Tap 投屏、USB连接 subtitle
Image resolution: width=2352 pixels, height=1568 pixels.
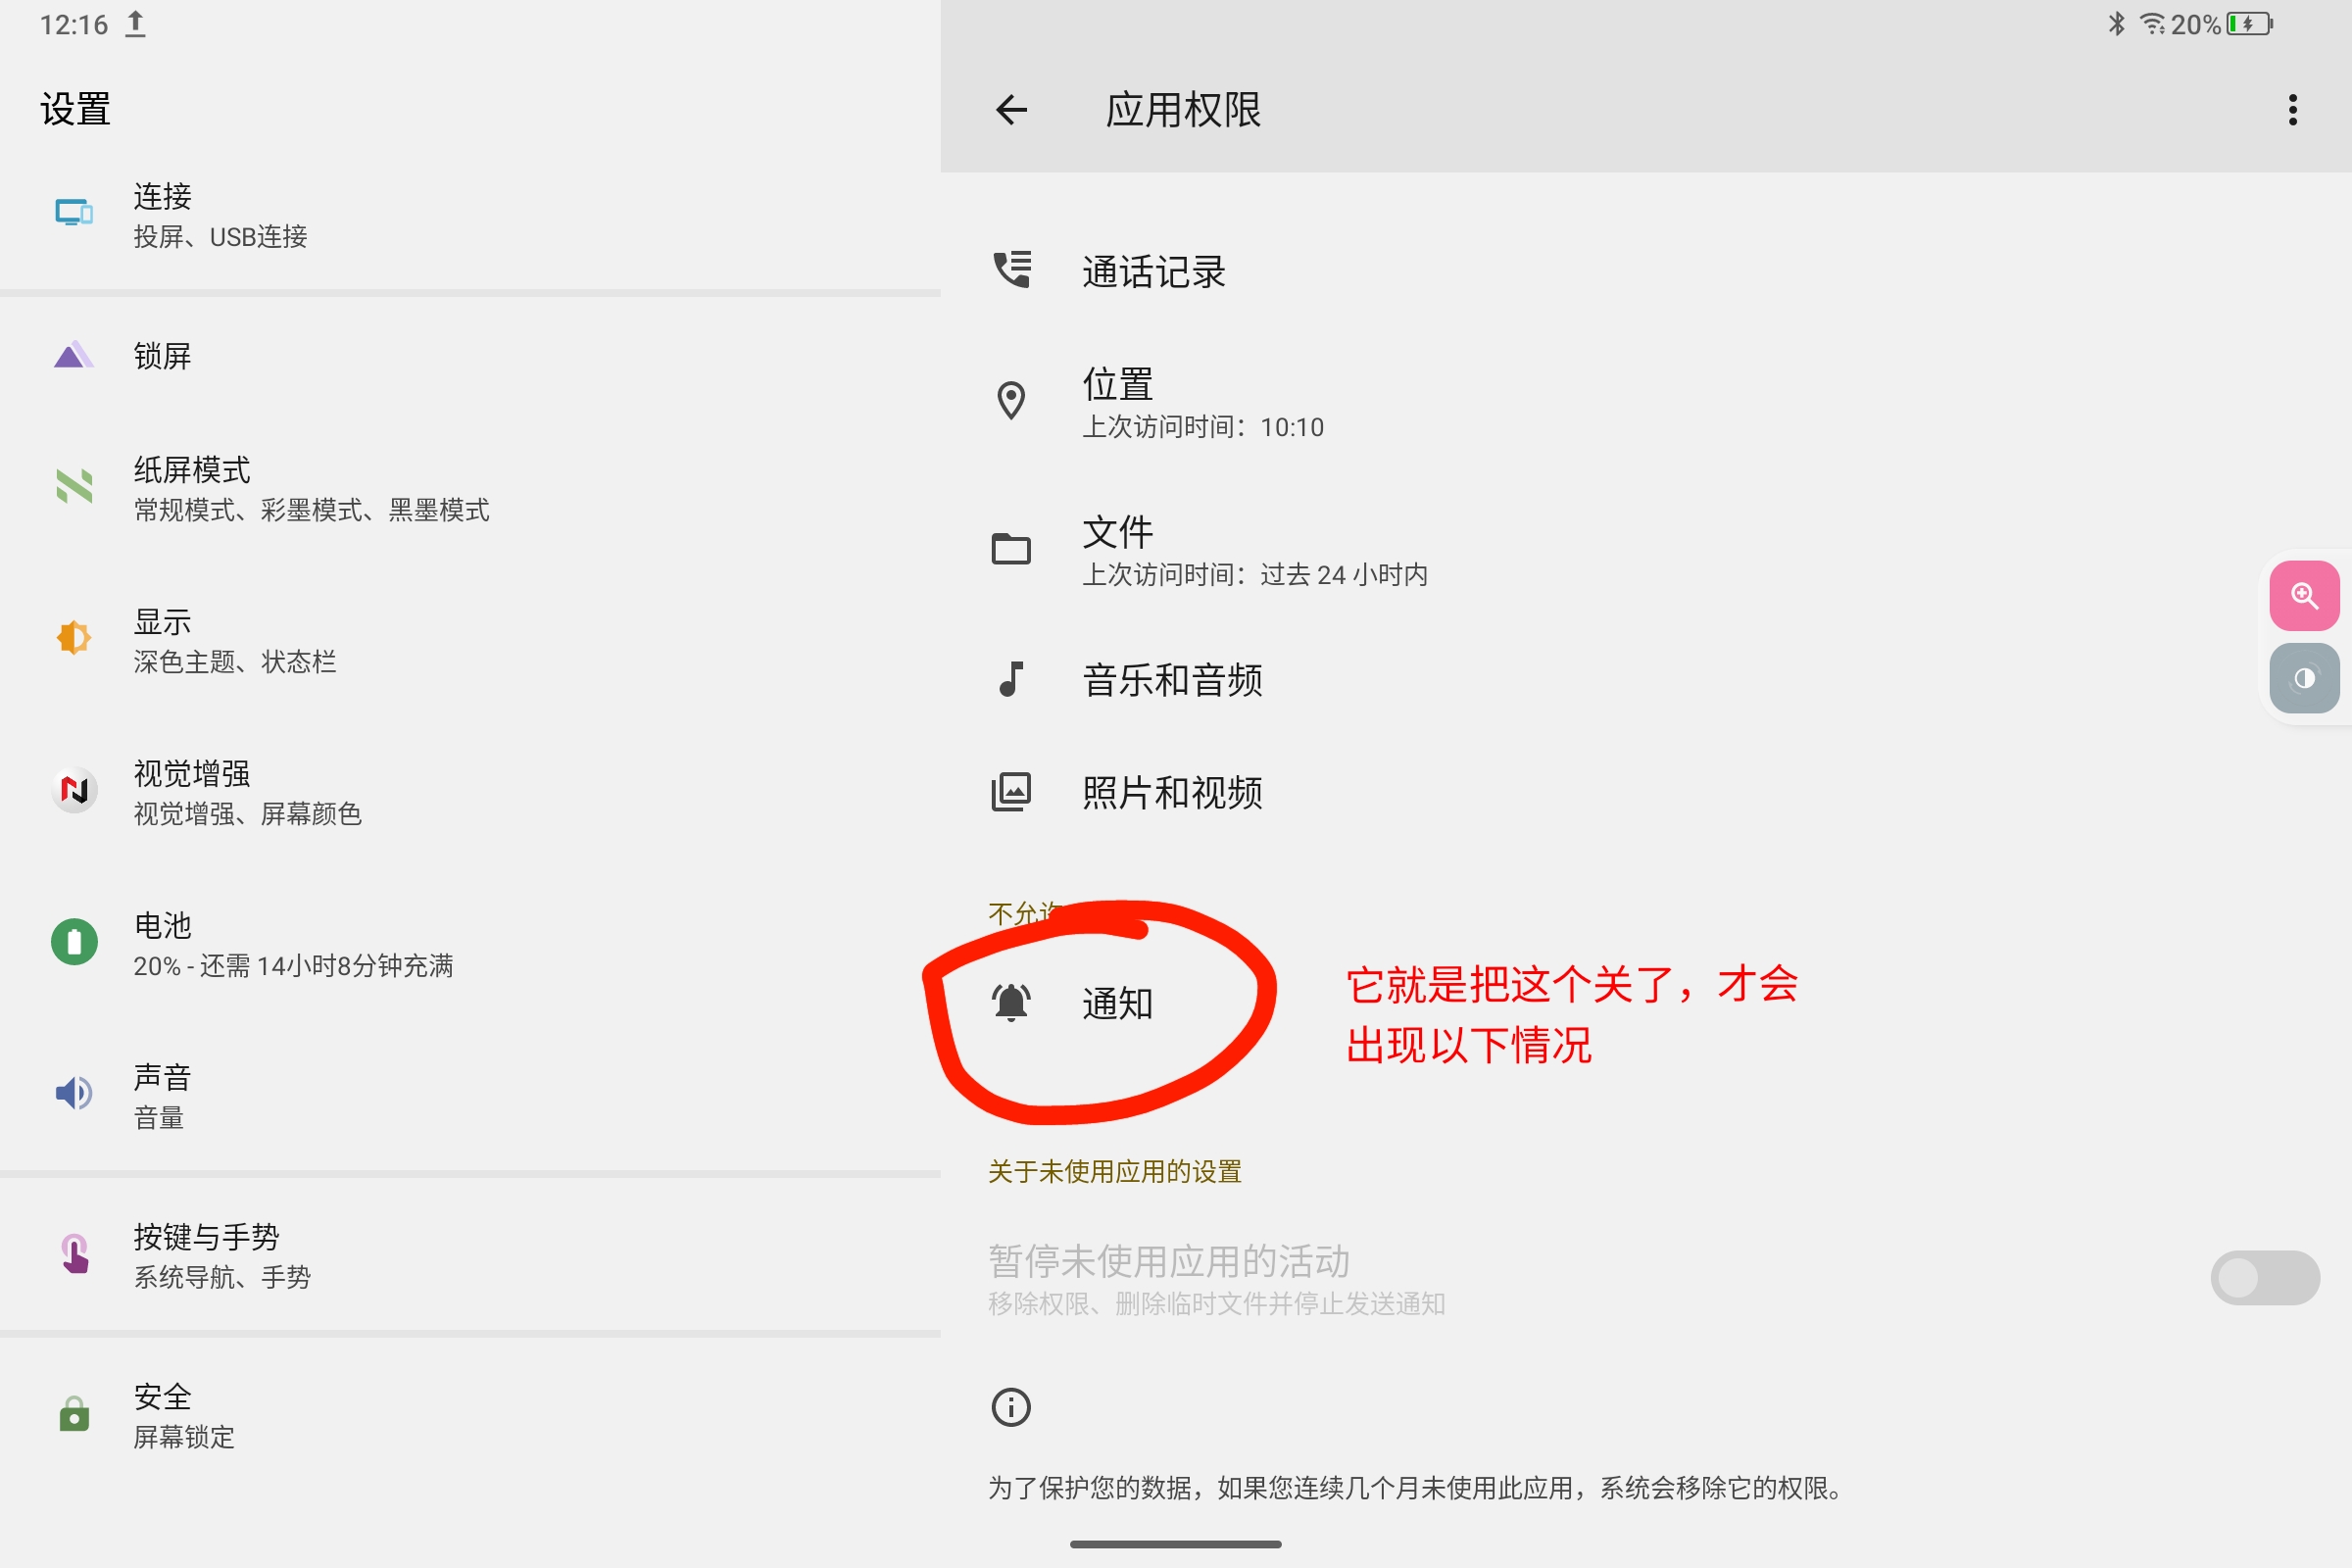coord(220,236)
